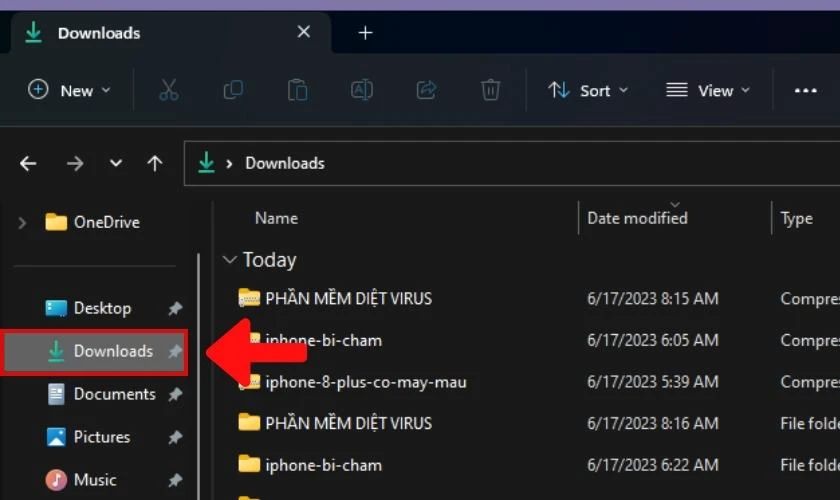Viewport: 840px width, 500px height.
Task: Click the Copy icon in toolbar
Action: [x=233, y=90]
